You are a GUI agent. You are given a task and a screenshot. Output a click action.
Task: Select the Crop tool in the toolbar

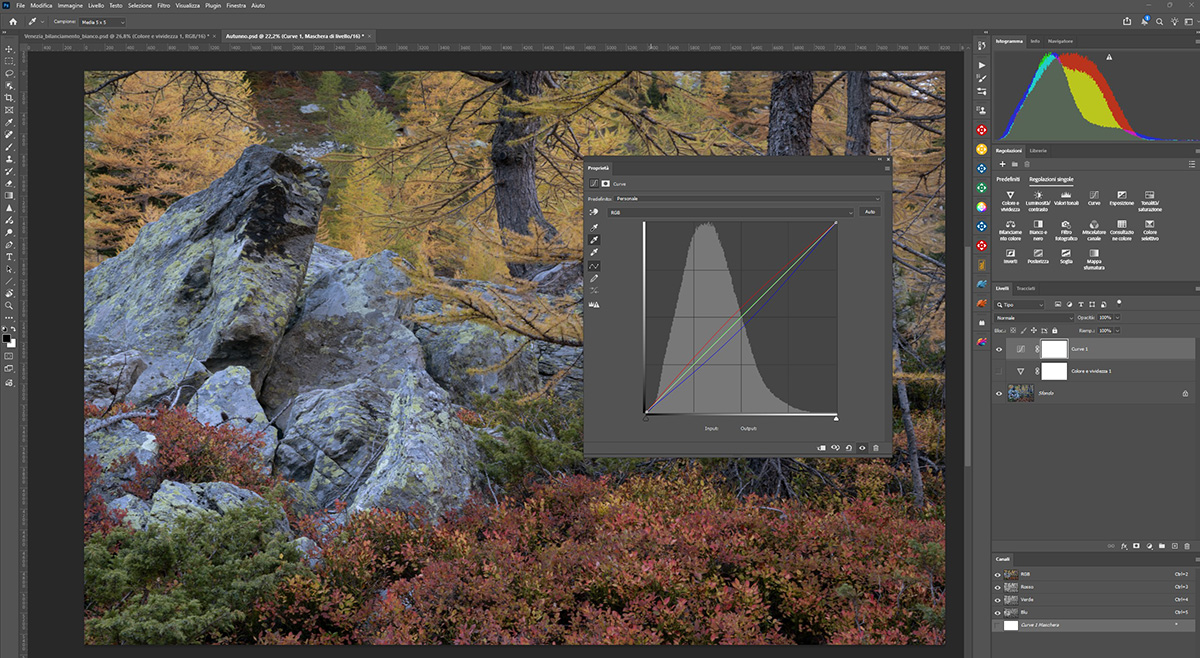(x=9, y=98)
